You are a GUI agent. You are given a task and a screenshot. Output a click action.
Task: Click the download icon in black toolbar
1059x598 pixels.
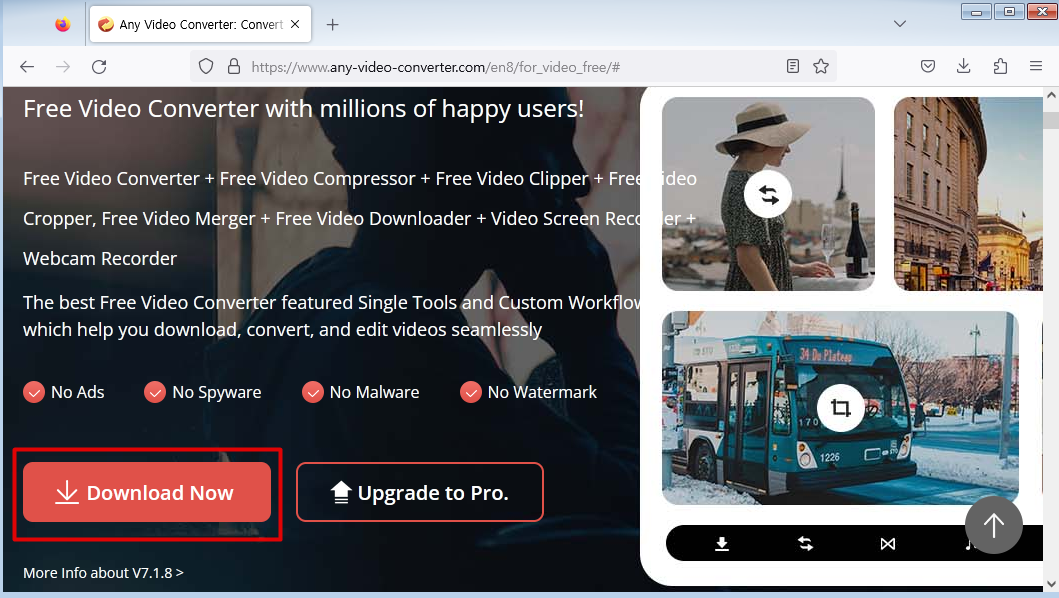click(722, 544)
